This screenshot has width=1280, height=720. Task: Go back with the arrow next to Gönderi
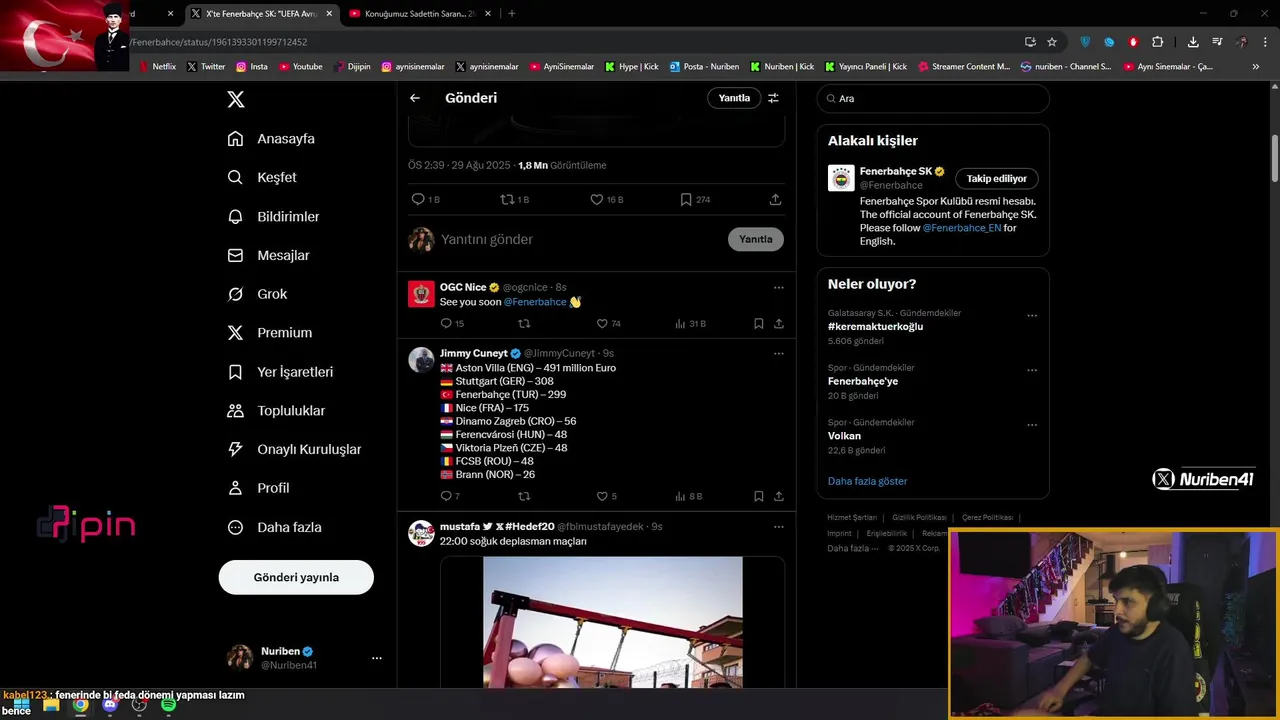(x=415, y=98)
